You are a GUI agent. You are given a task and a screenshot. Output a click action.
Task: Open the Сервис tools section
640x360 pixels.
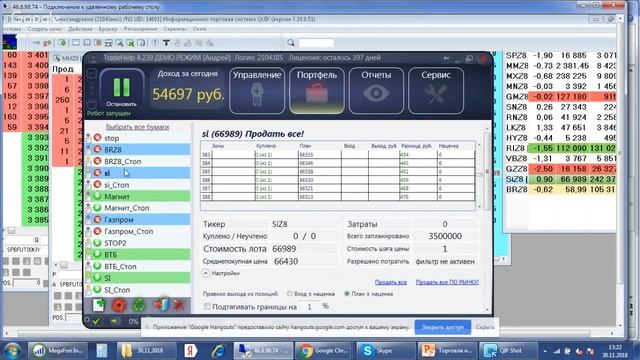436,91
